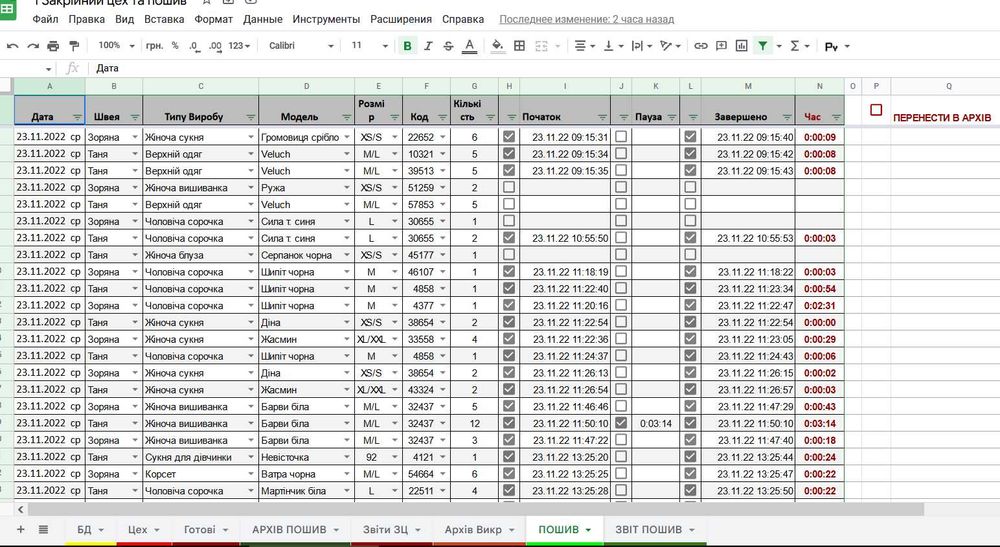Open грн. currency format button

[x=154, y=46]
